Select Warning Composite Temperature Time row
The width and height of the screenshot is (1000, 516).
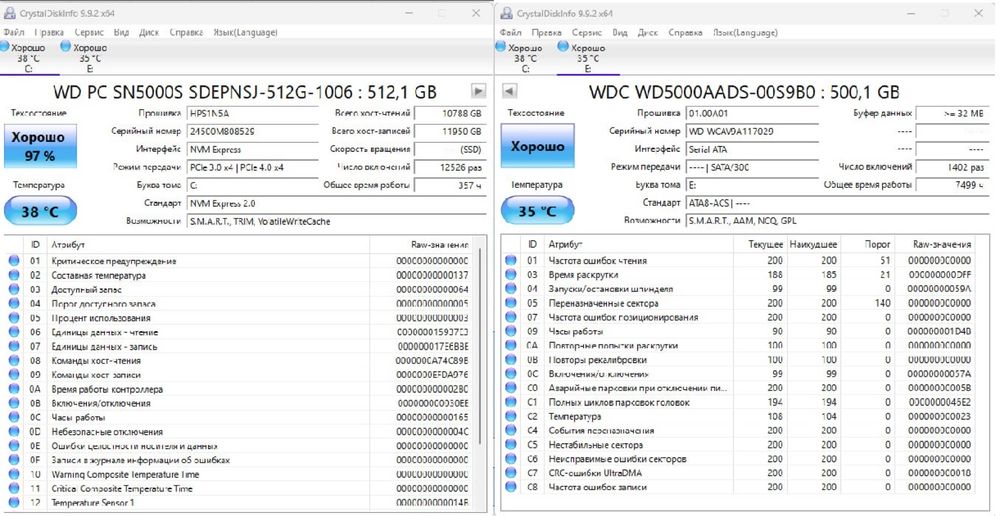pos(239,474)
